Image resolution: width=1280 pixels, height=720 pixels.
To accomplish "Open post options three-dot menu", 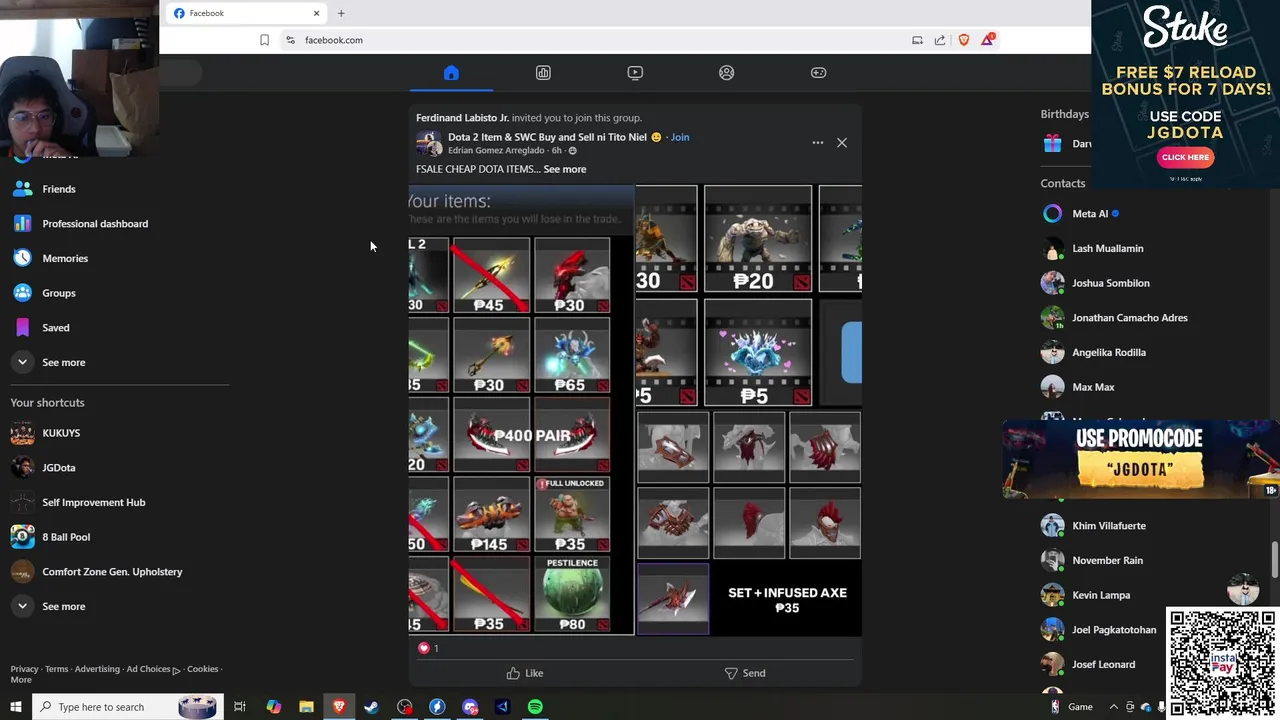I will pyautogui.click(x=818, y=143).
